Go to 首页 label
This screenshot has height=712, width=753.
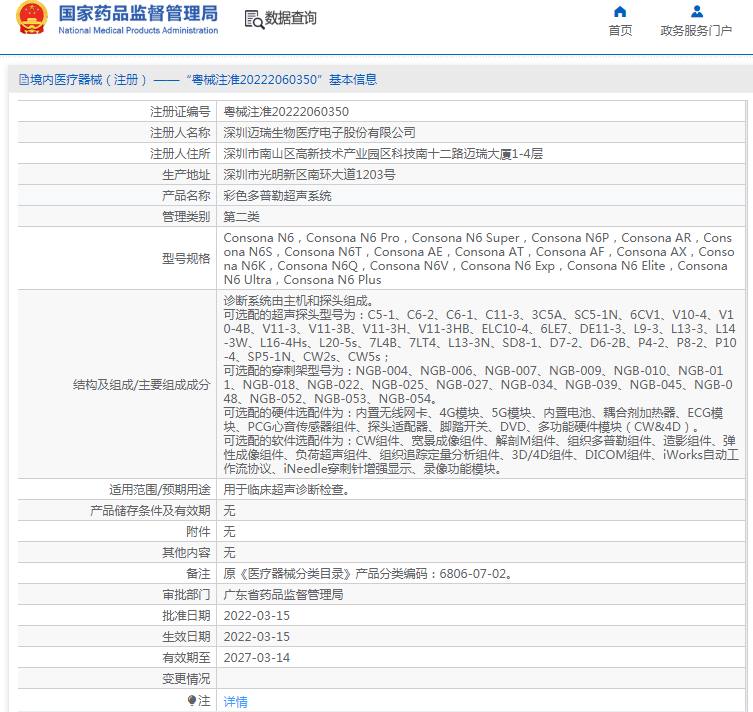[620, 31]
